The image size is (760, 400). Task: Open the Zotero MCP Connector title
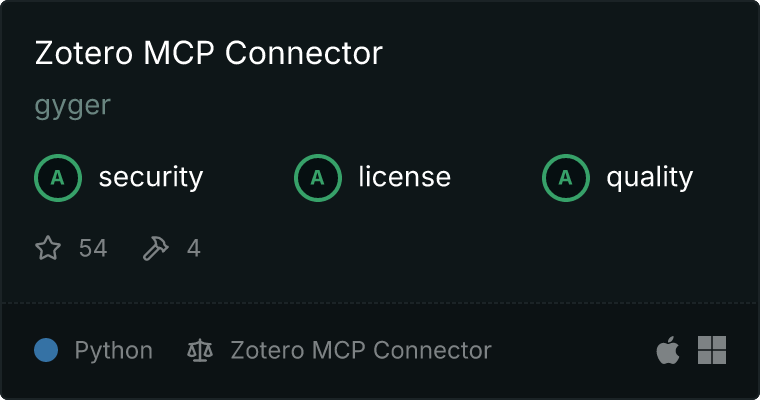point(209,53)
